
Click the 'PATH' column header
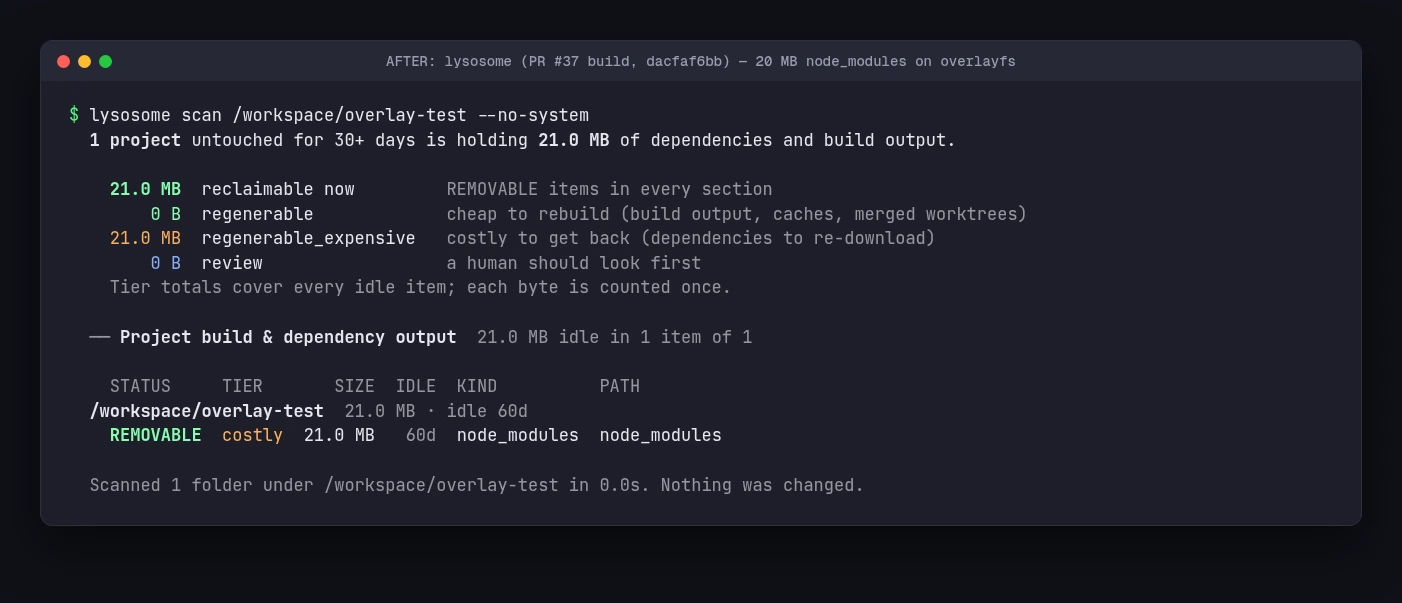[620, 386]
